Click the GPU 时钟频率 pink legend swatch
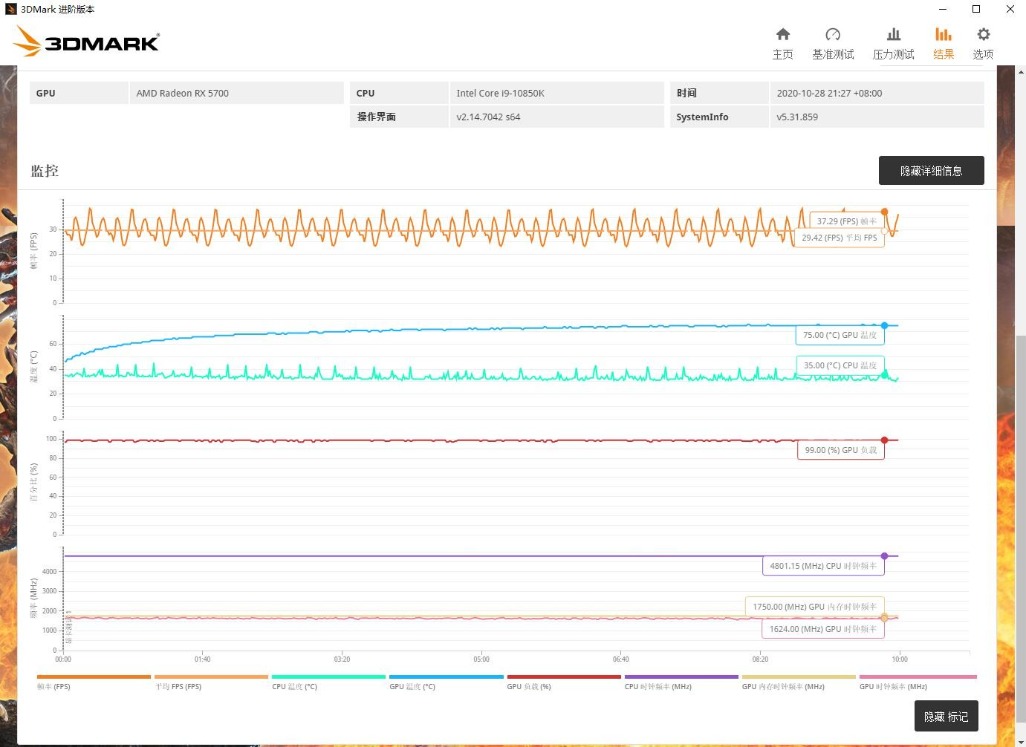1026x747 pixels. tap(917, 677)
